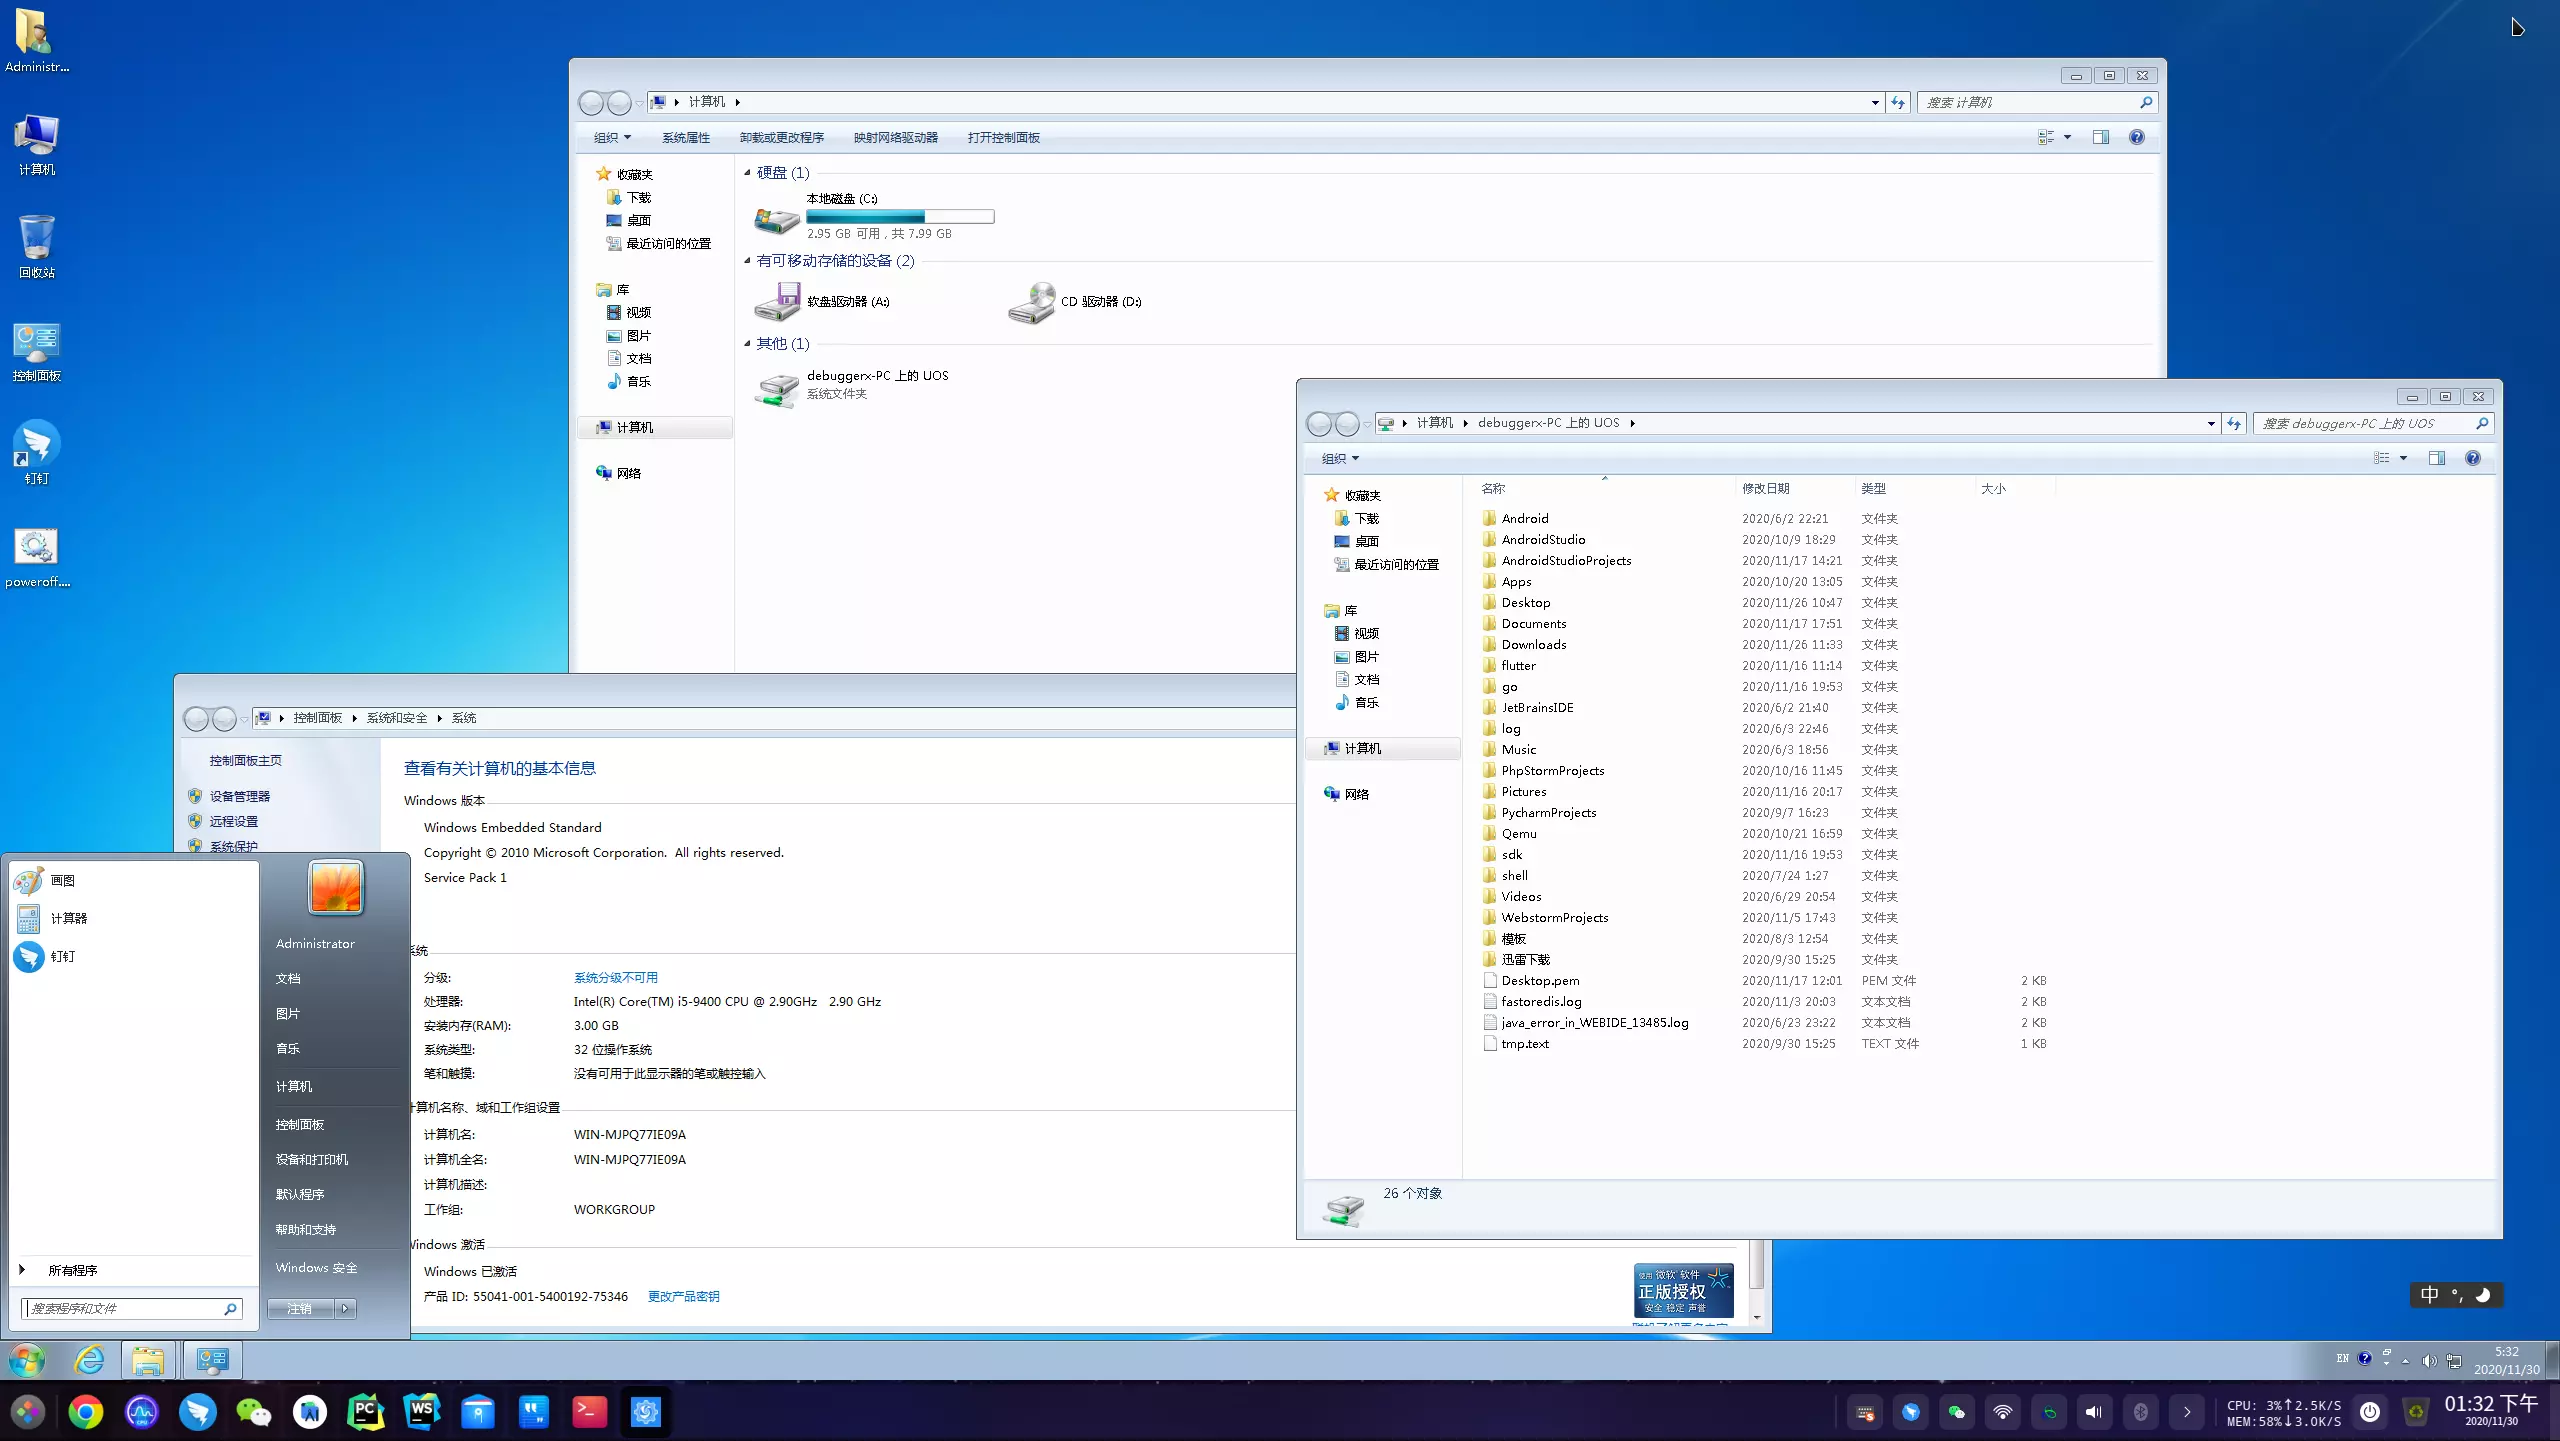This screenshot has width=2560, height=1441.
Task: Open 设备管理器 in the system window
Action: coord(240,797)
